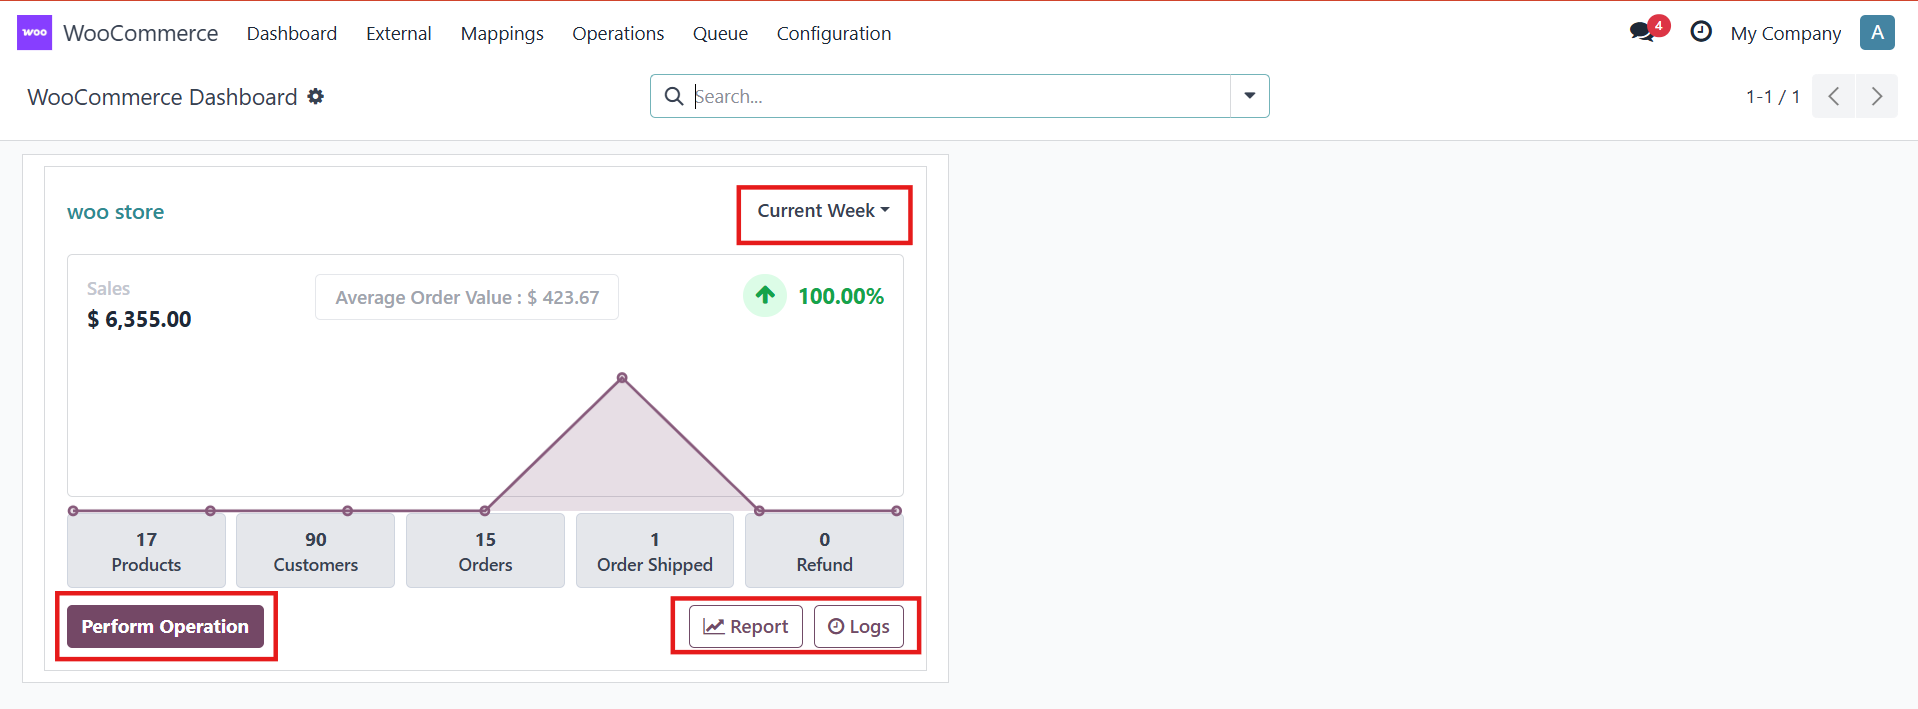Screen dimensions: 1918x709
Task: Go to the next page arrow
Action: 1877,96
